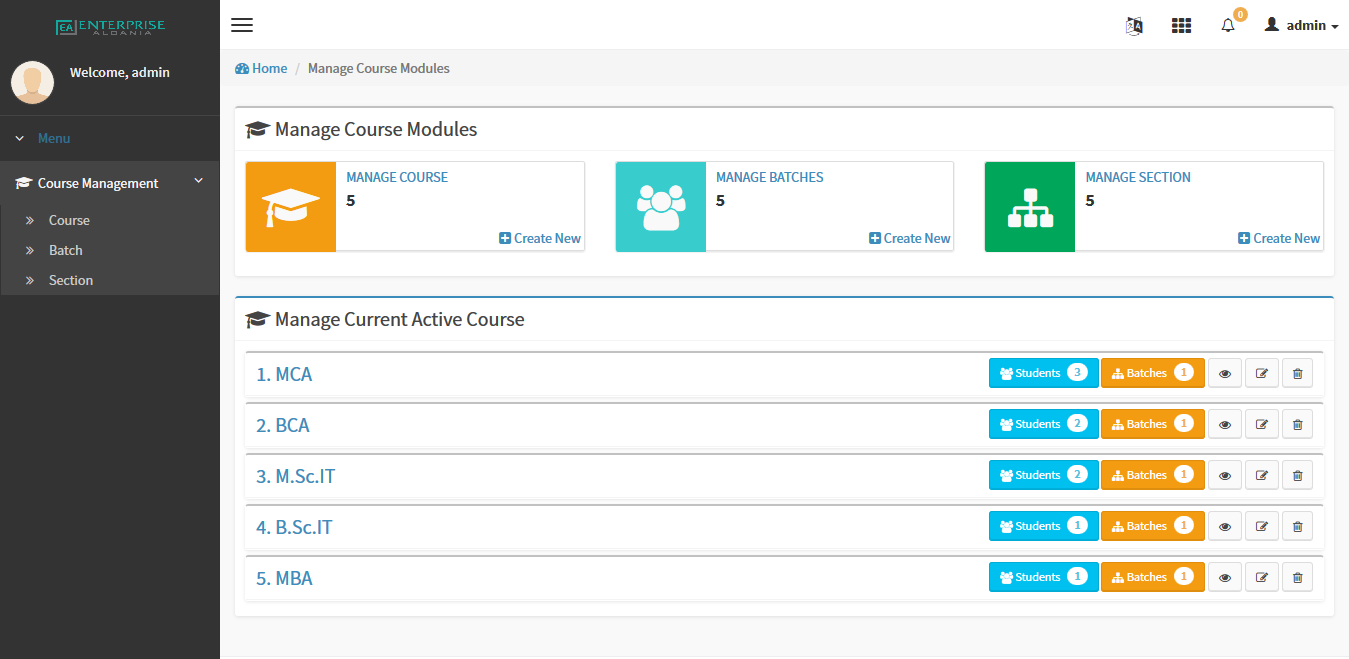Image resolution: width=1349 pixels, height=659 pixels.
Task: View MCA course with eye icon
Action: pyautogui.click(x=1225, y=373)
